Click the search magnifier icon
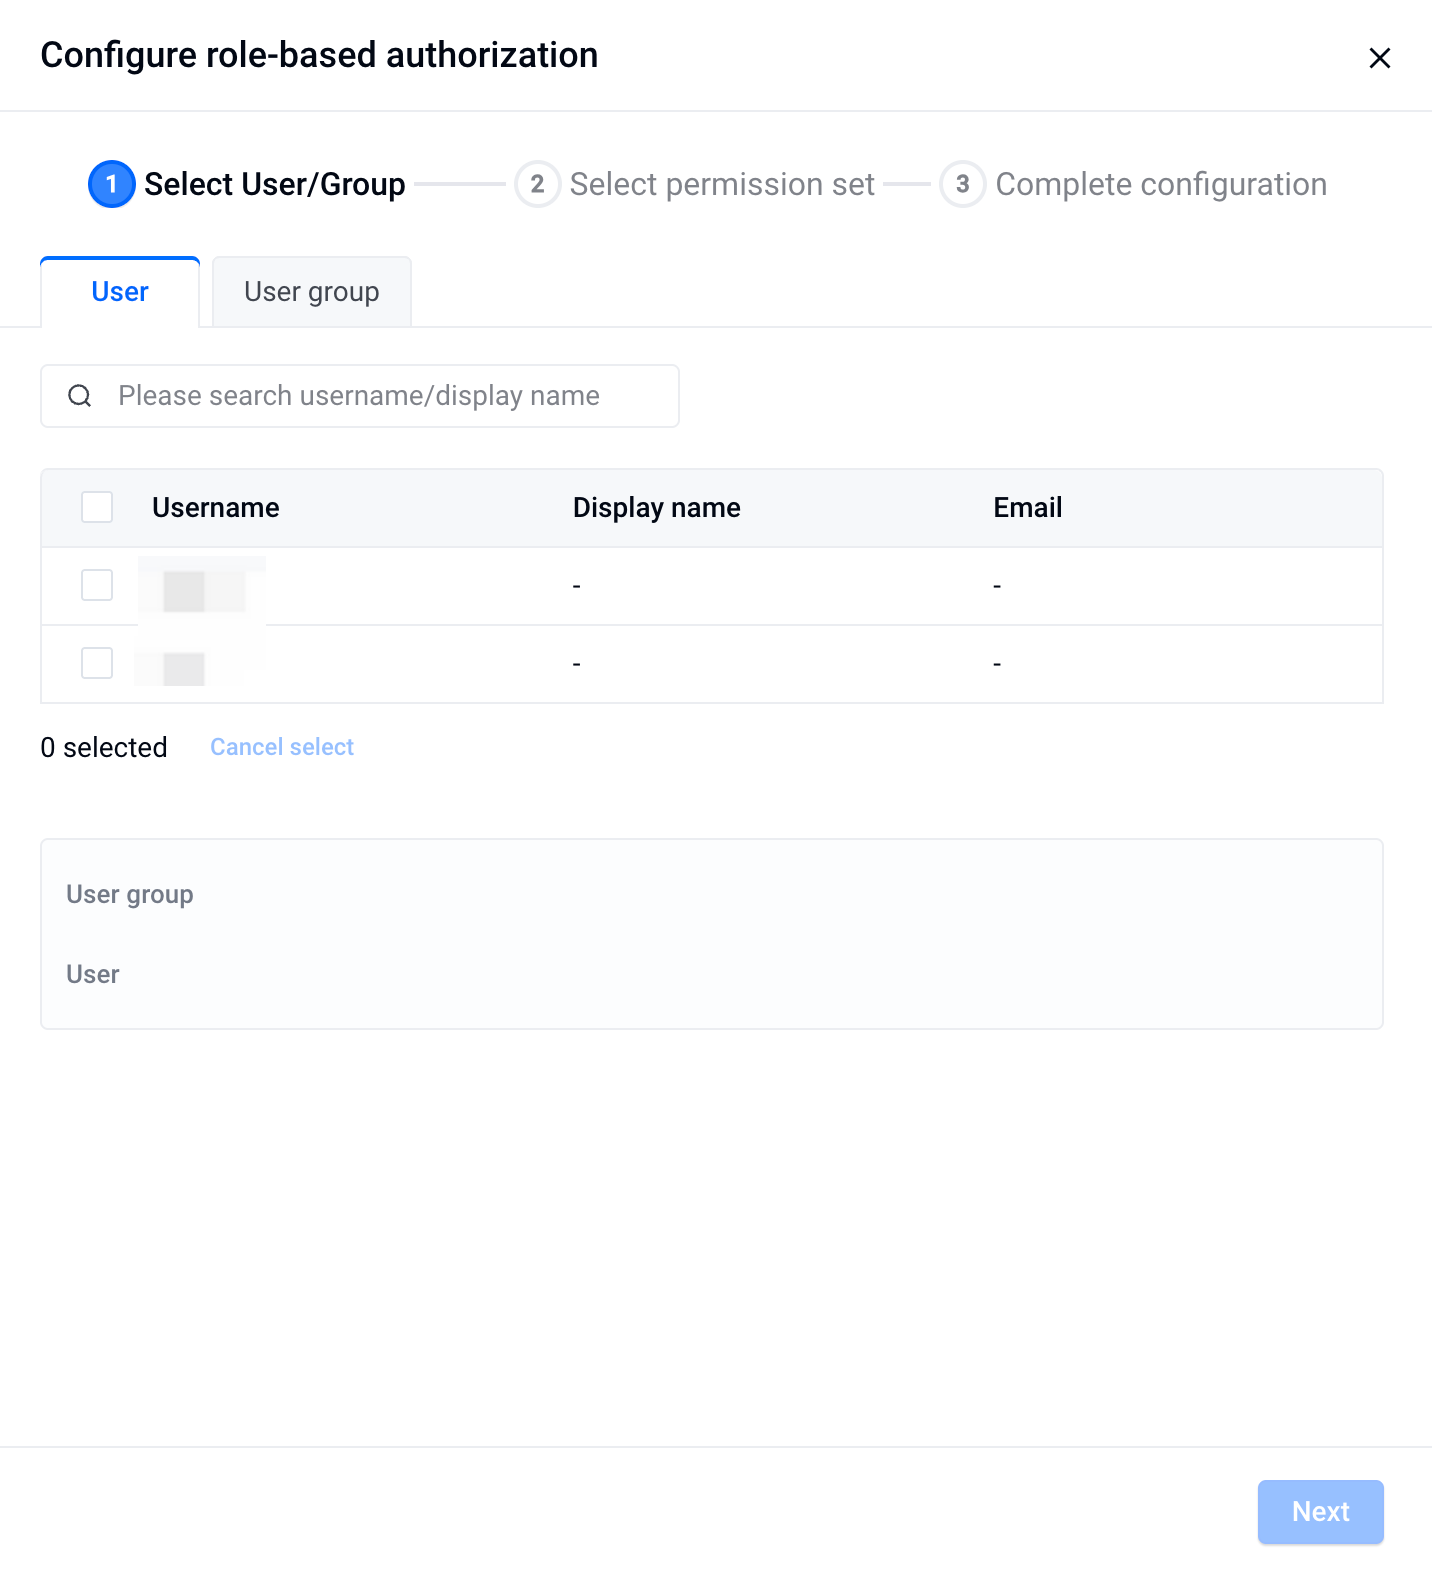 [x=80, y=396]
